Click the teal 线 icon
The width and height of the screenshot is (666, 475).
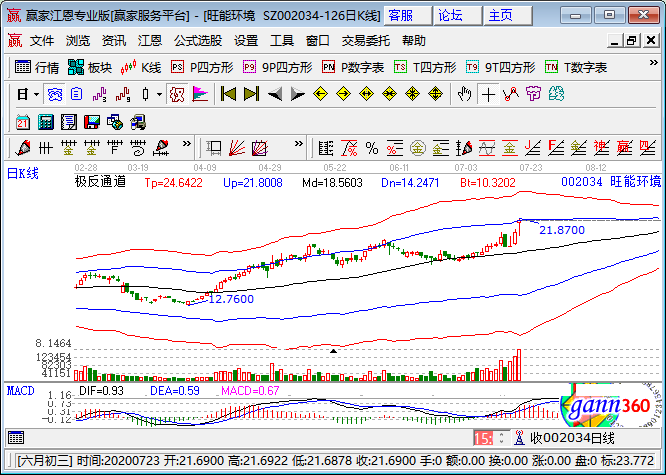tap(556, 94)
